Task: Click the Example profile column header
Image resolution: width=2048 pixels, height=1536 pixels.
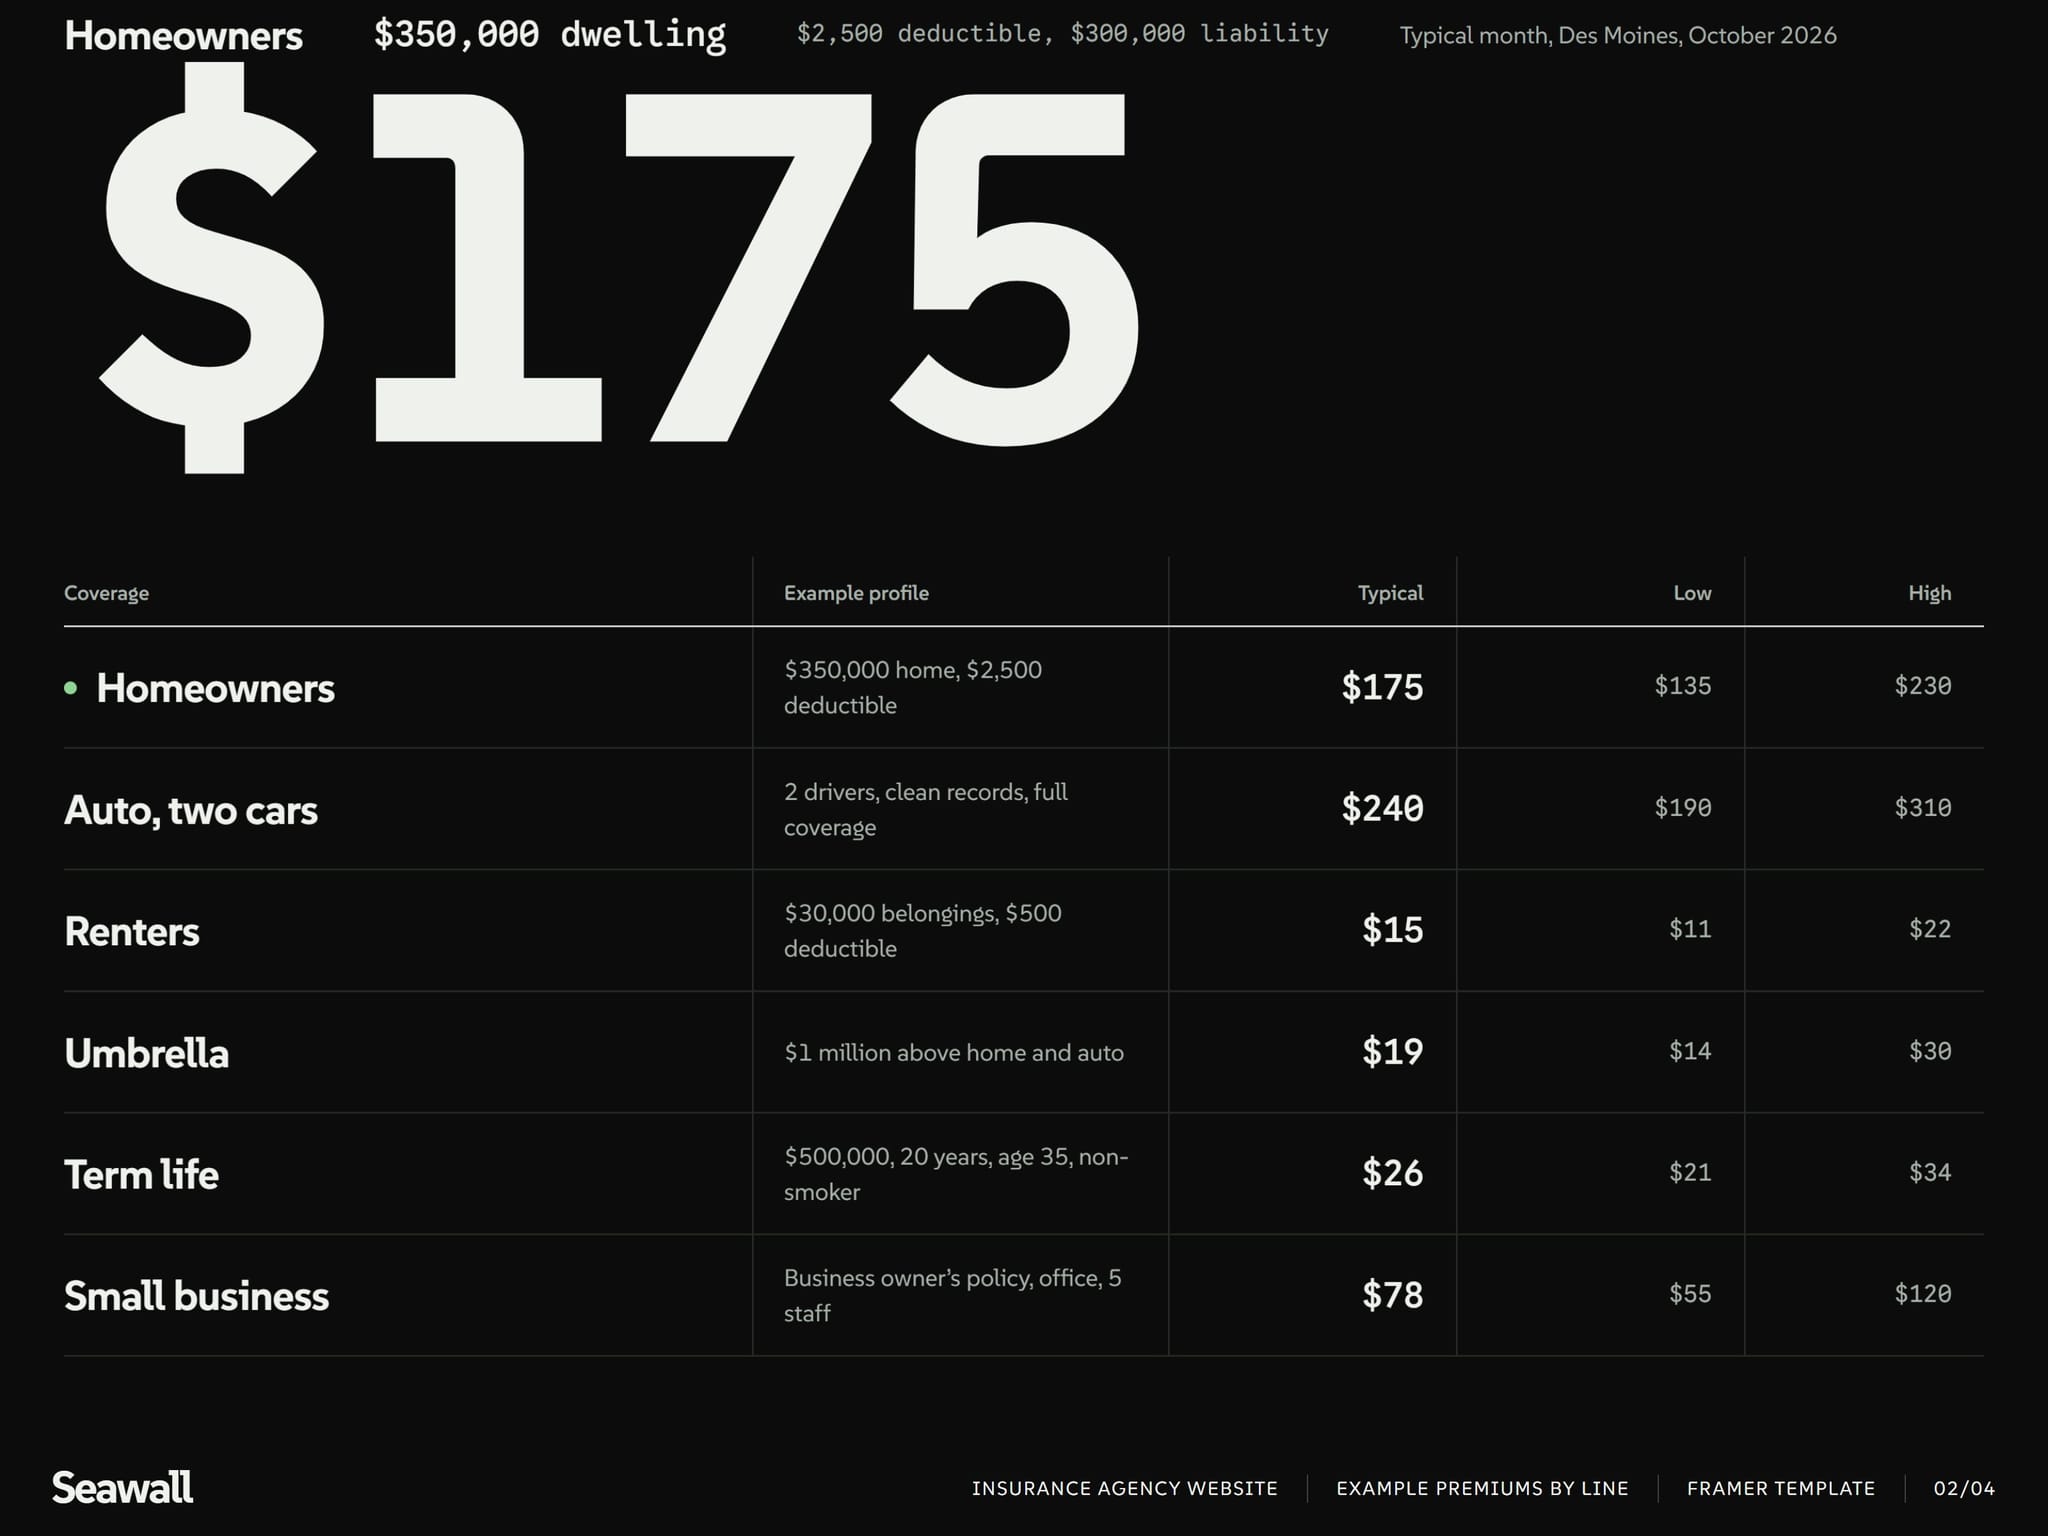Action: 856,593
